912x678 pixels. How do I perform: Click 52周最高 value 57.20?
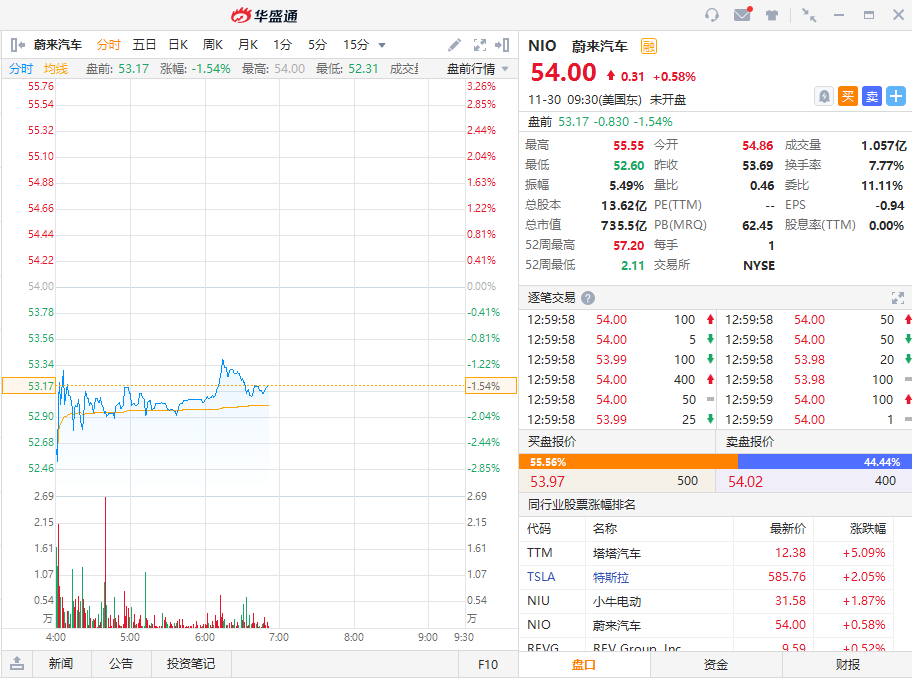point(629,245)
